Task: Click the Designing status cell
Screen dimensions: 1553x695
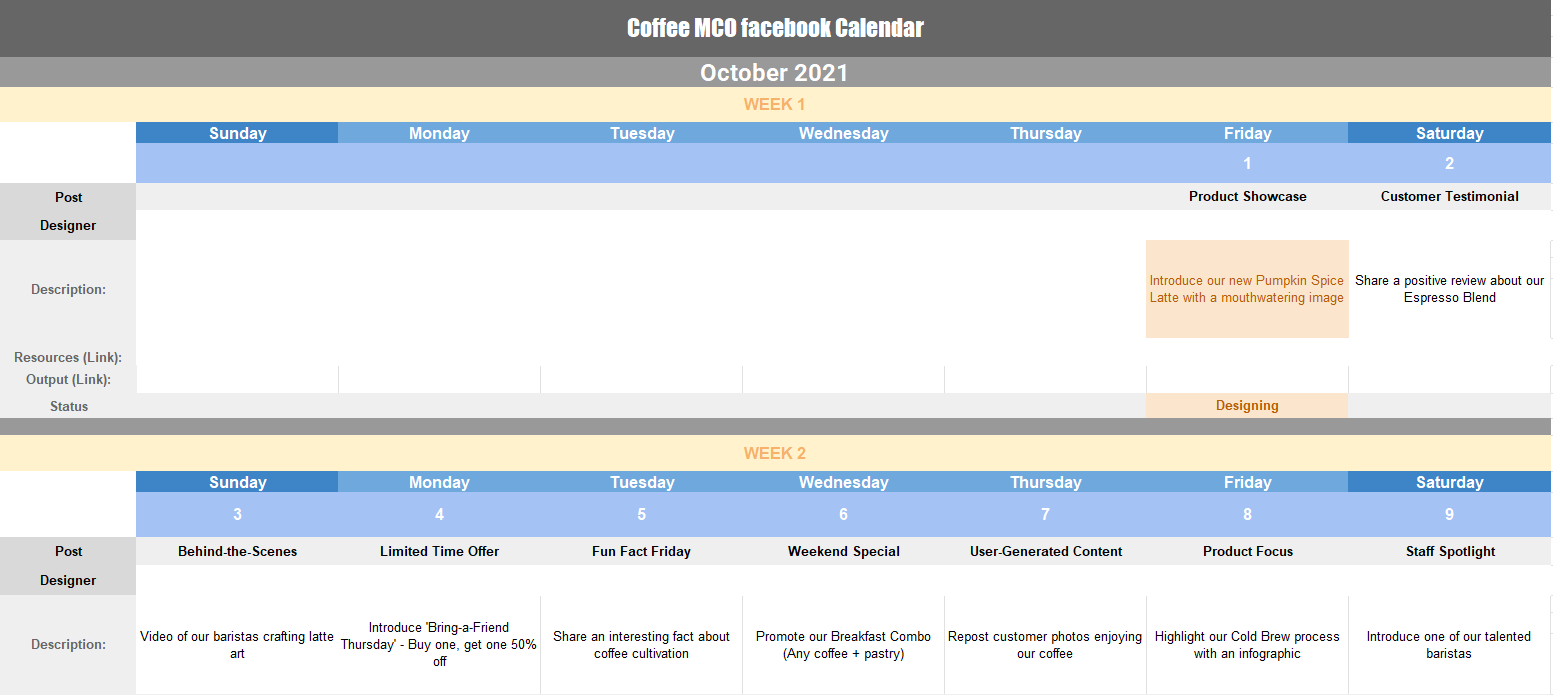Action: 1247,406
